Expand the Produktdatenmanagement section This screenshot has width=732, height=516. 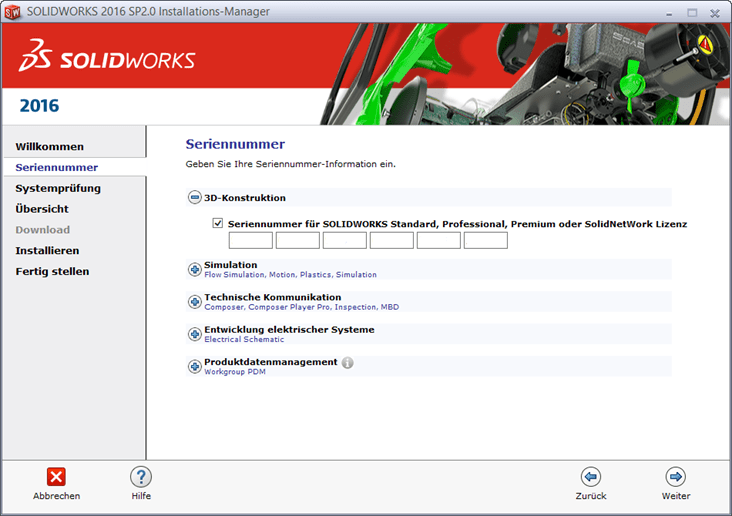click(195, 367)
